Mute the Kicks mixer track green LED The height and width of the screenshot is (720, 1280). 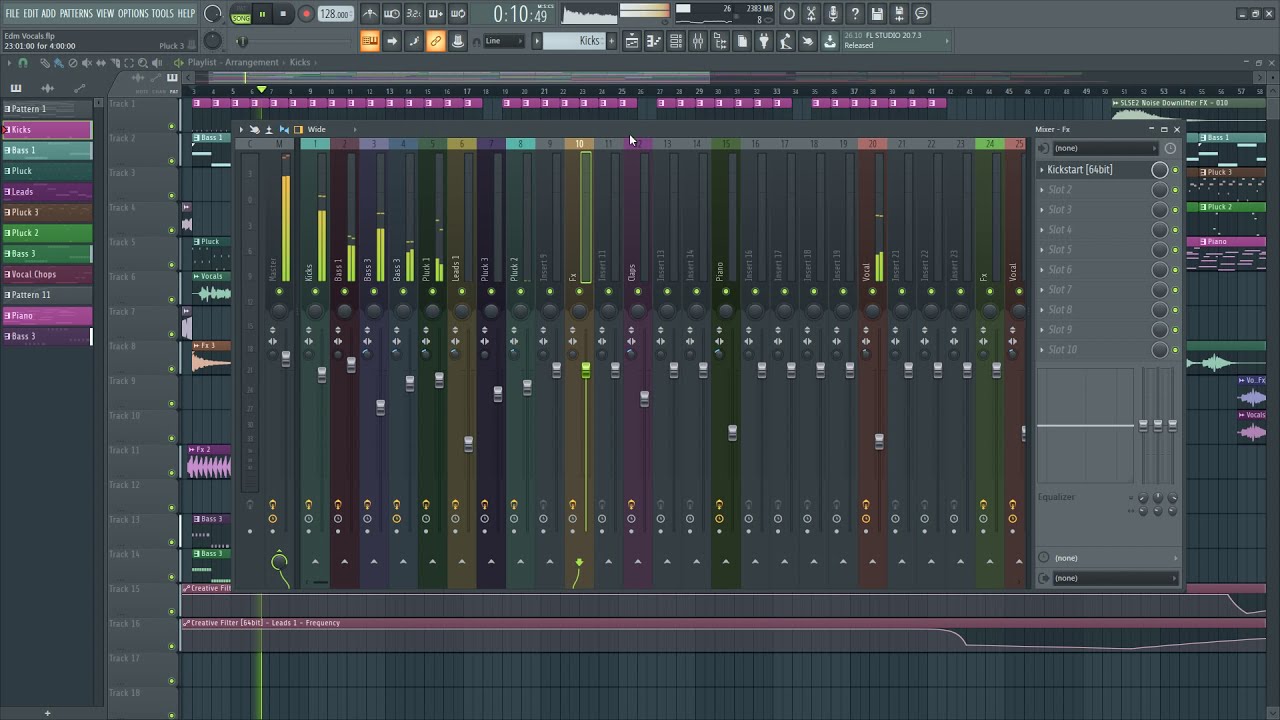[315, 292]
